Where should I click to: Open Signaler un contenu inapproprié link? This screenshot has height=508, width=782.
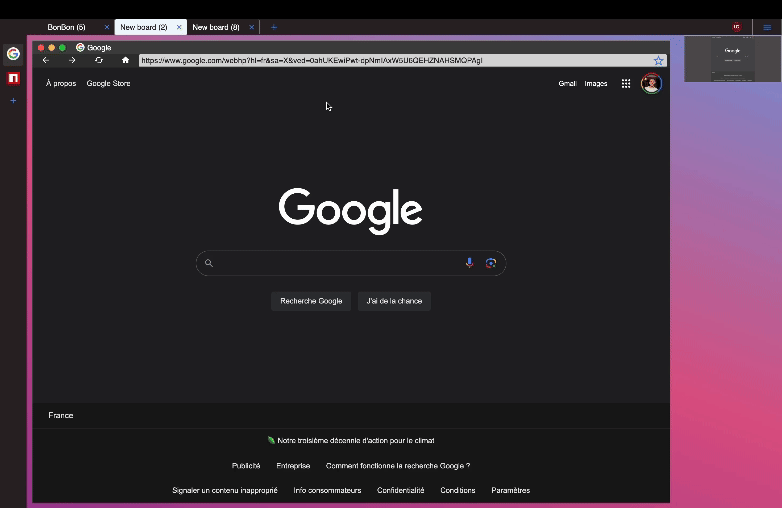225,491
